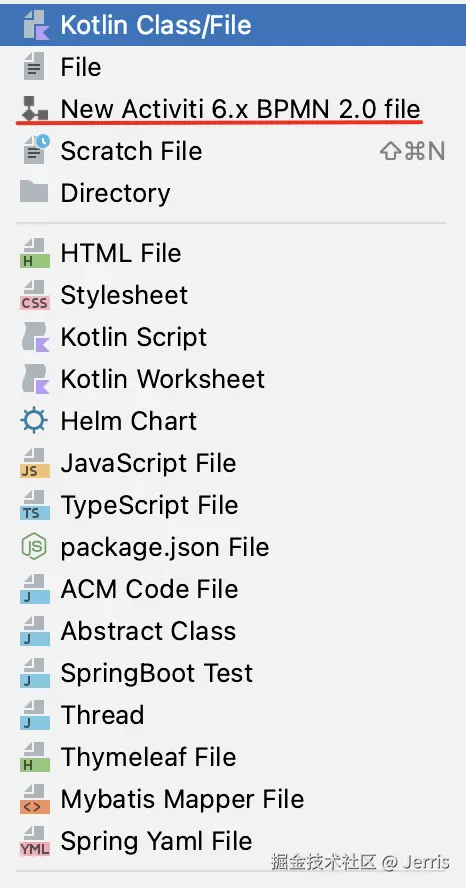Click the TypeScript File TS icon
This screenshot has width=466, height=888.
coord(35,505)
